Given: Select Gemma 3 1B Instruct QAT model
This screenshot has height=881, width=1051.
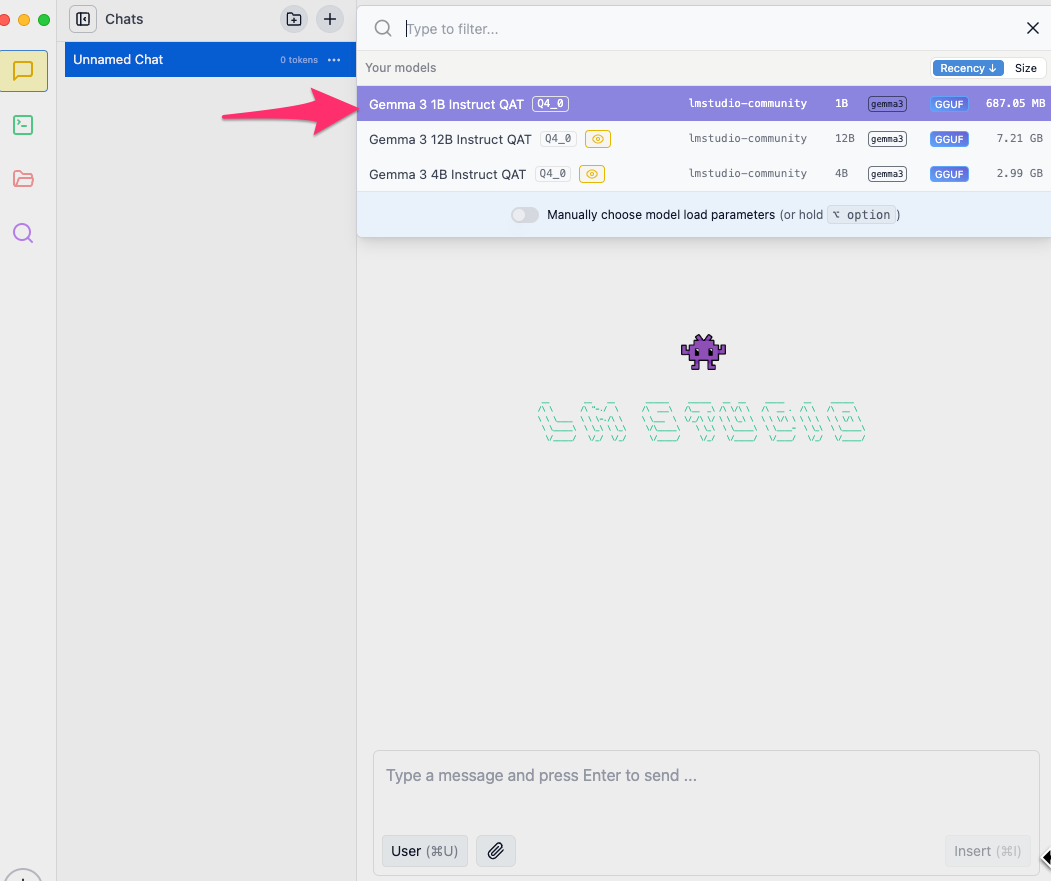Looking at the screenshot, I should click(x=704, y=104).
